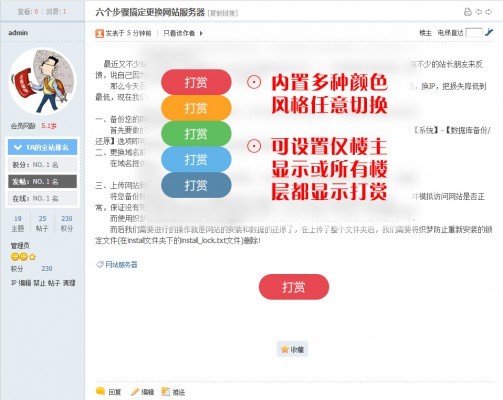Click the sidebar 编辑 user action
This screenshot has height=400, width=503.
(x=25, y=283)
